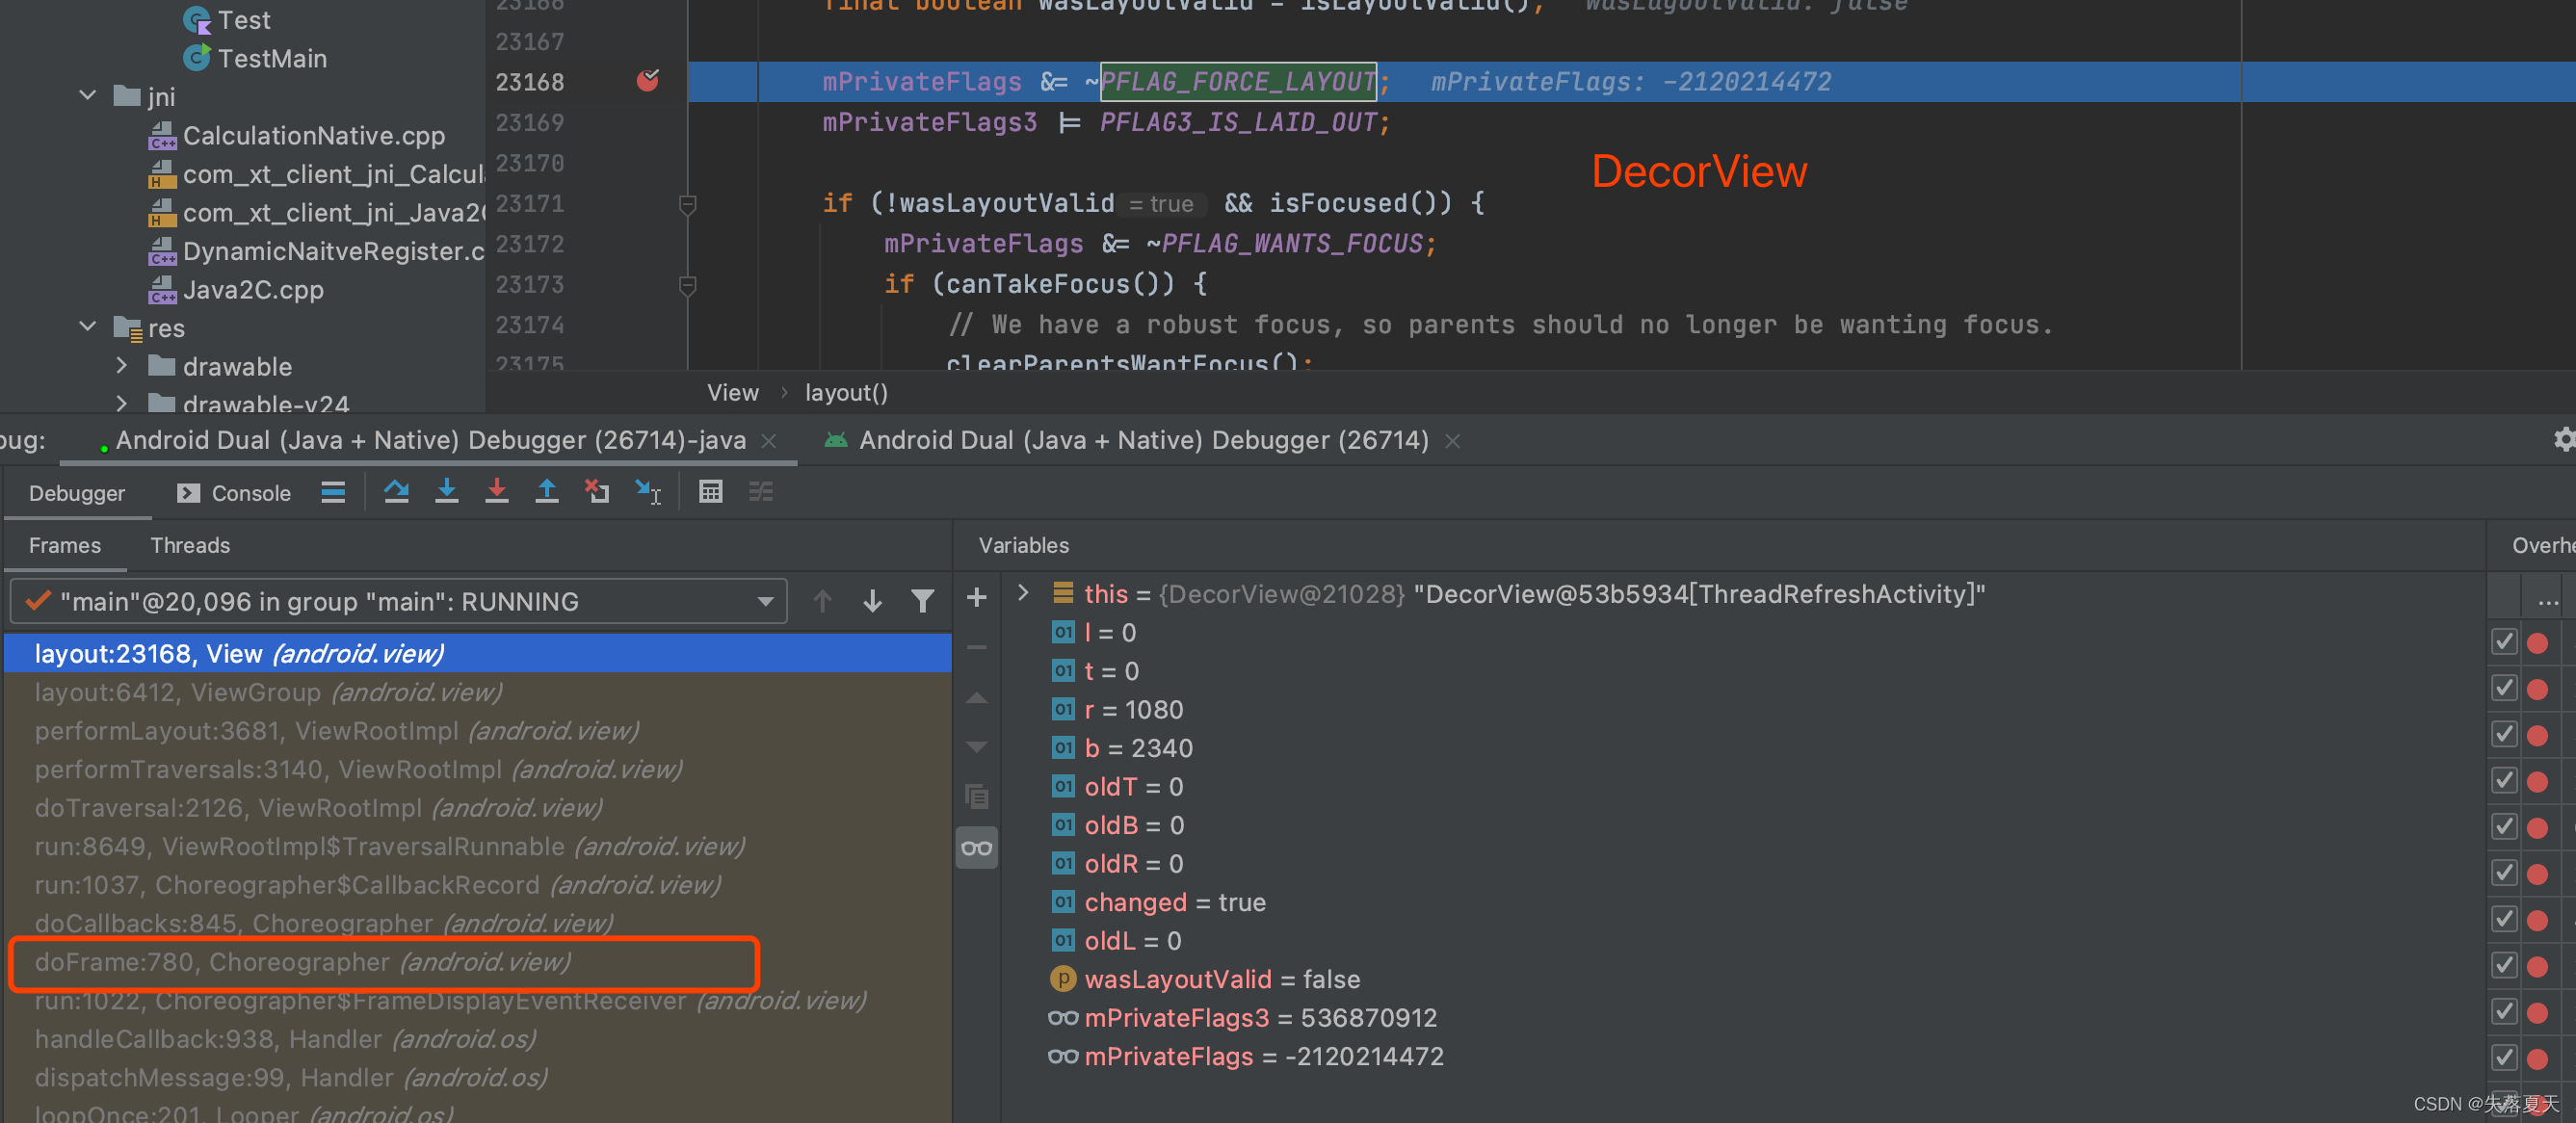Click the frames filter funnel icon

pos(922,601)
